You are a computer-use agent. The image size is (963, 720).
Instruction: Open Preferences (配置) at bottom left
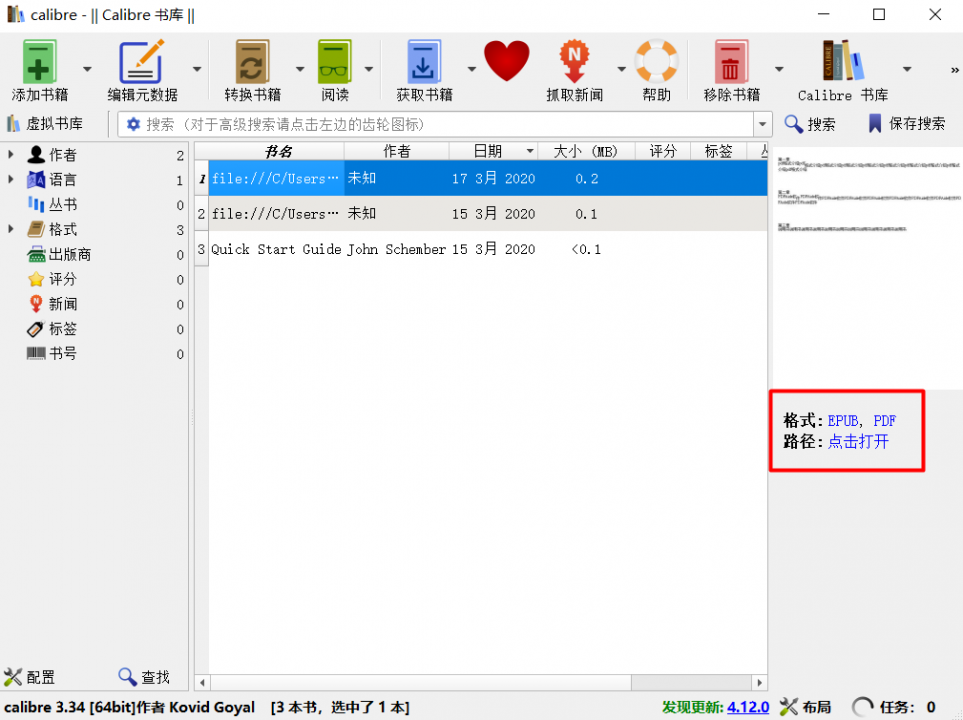[x=29, y=677]
